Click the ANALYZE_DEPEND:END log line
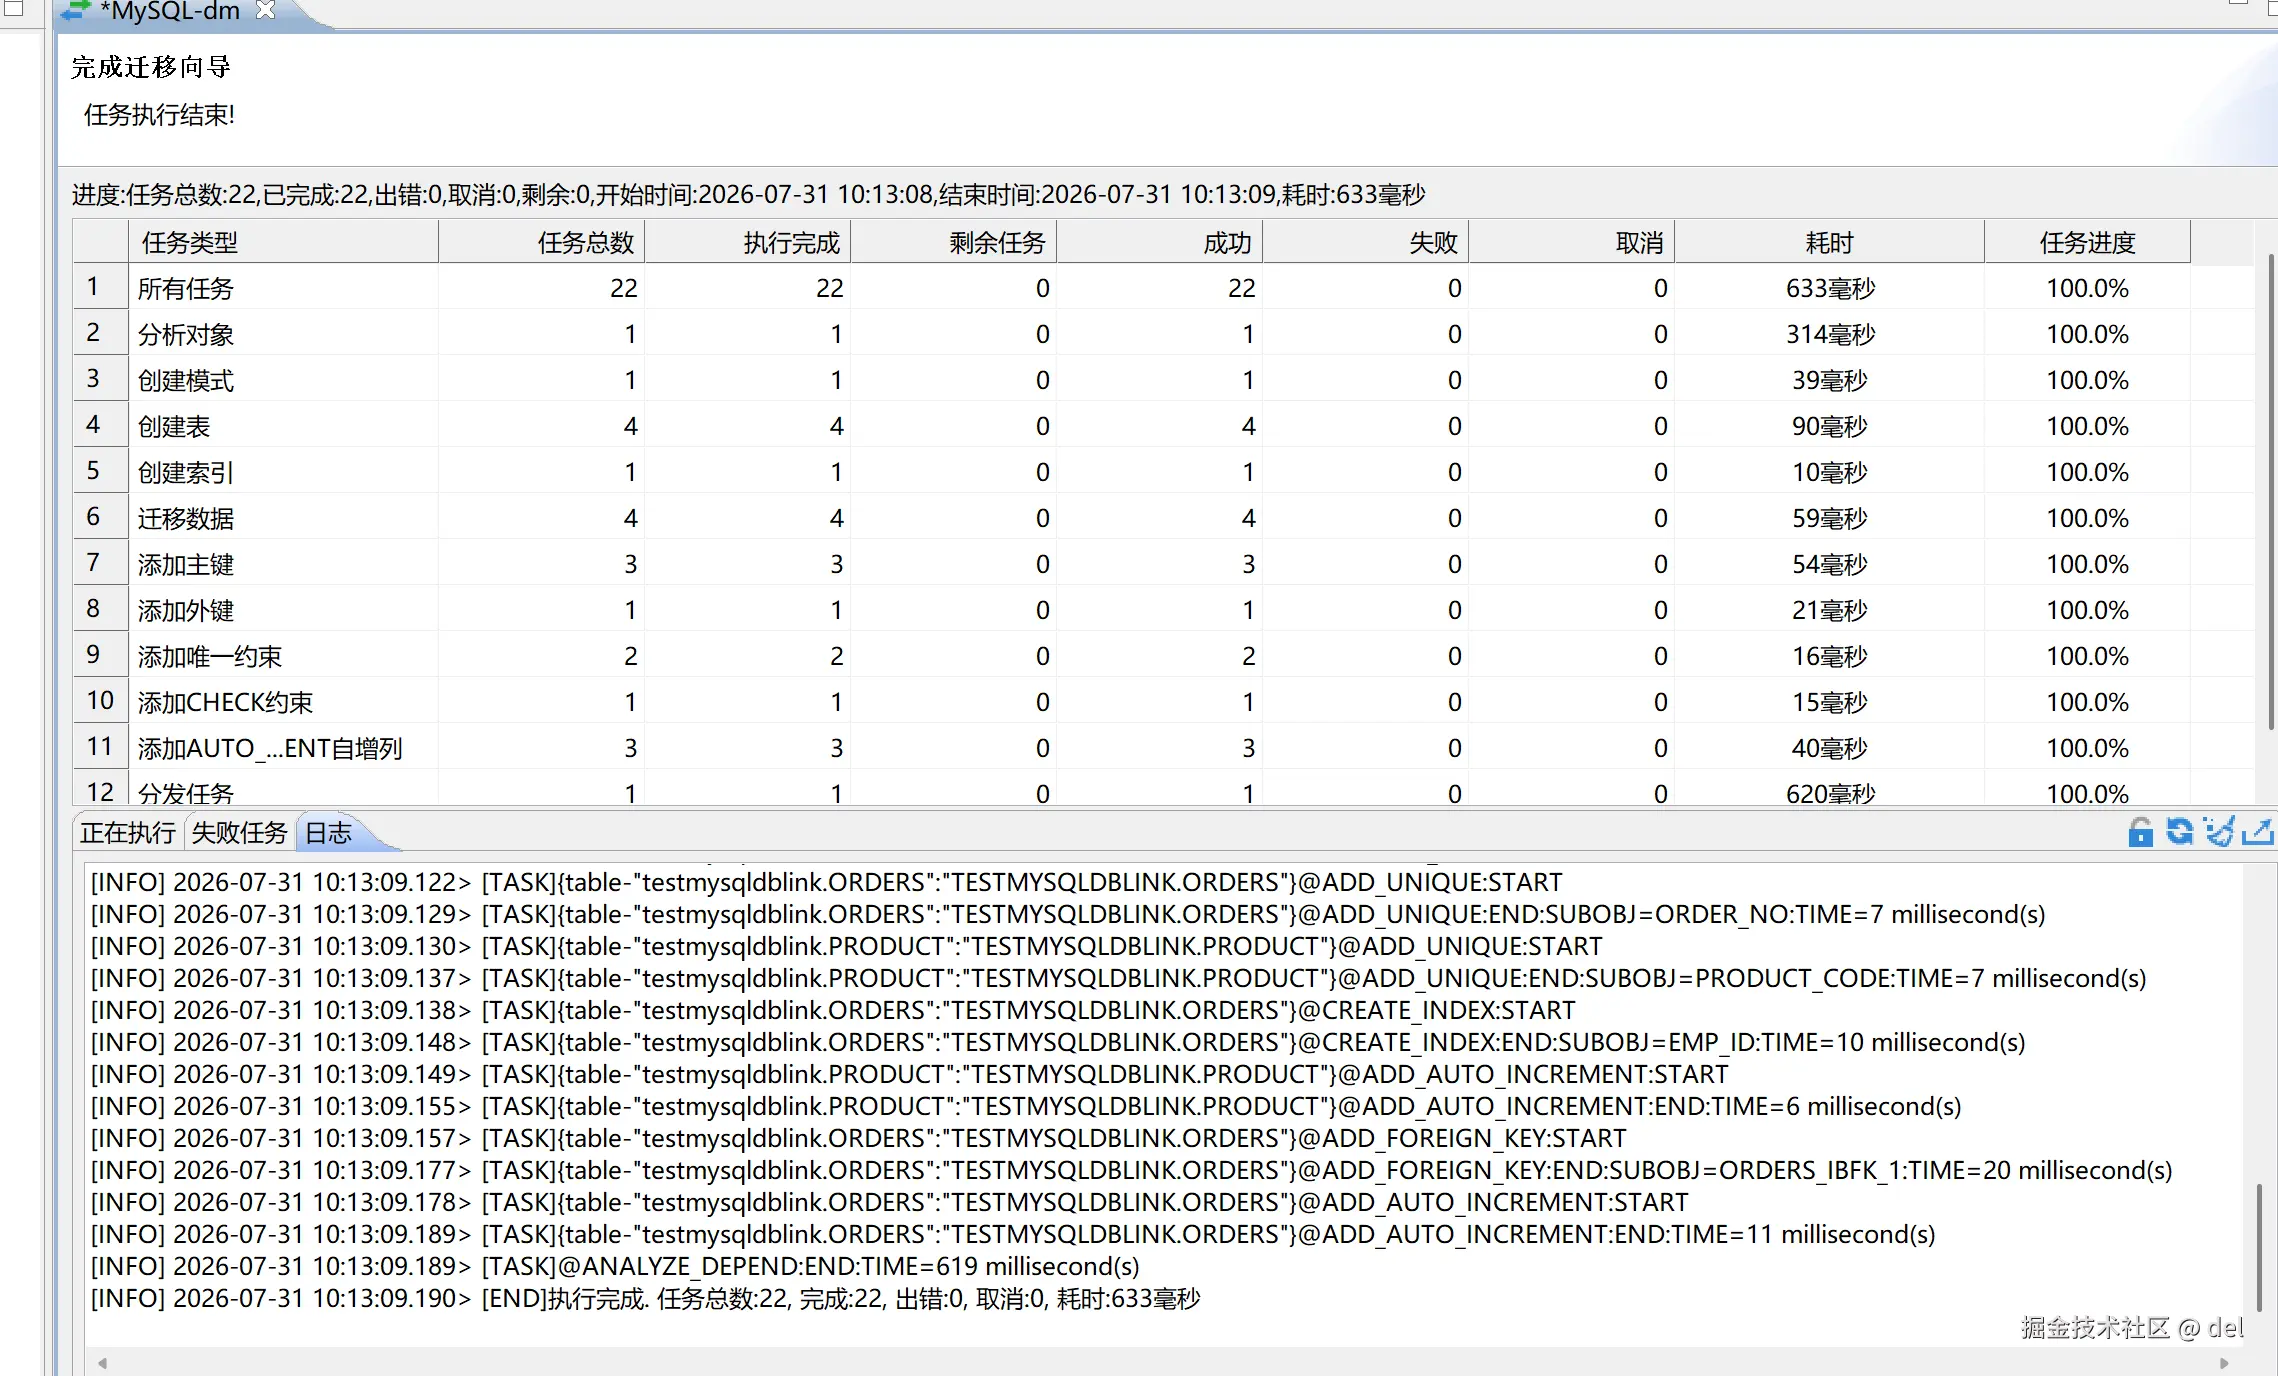This screenshot has width=2278, height=1376. (615, 1266)
